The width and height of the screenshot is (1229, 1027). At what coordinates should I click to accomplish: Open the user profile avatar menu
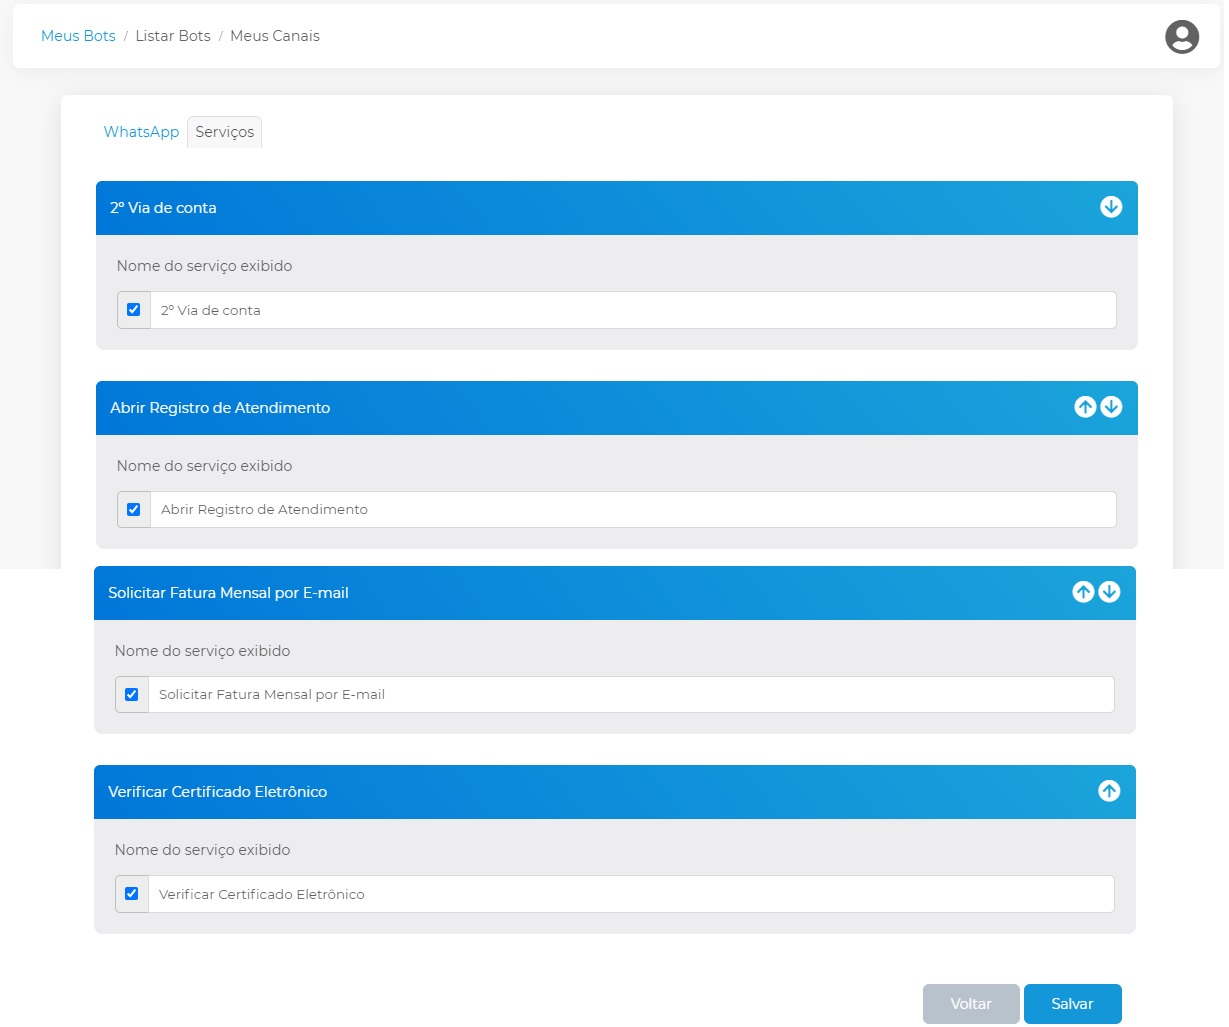coord(1181,37)
